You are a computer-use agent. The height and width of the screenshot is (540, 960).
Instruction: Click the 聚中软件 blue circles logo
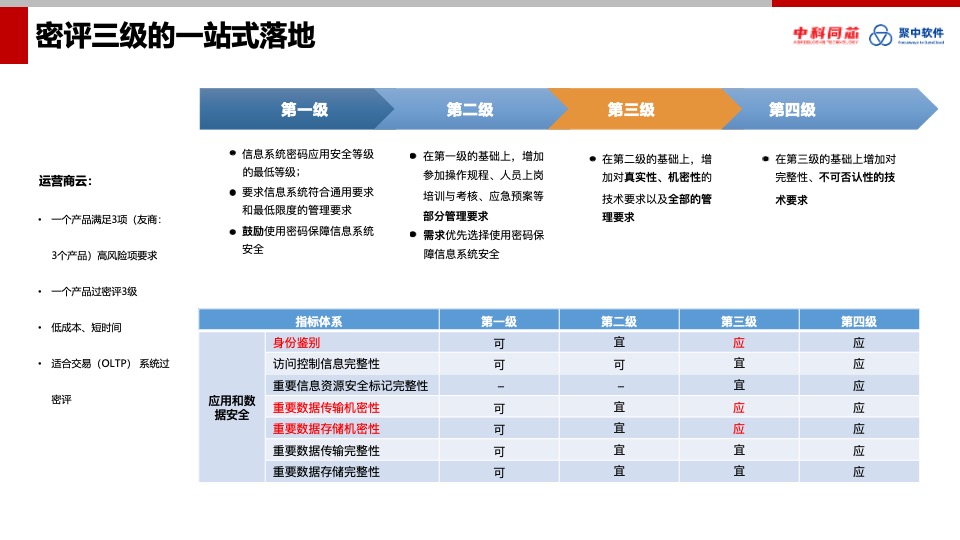(x=907, y=35)
